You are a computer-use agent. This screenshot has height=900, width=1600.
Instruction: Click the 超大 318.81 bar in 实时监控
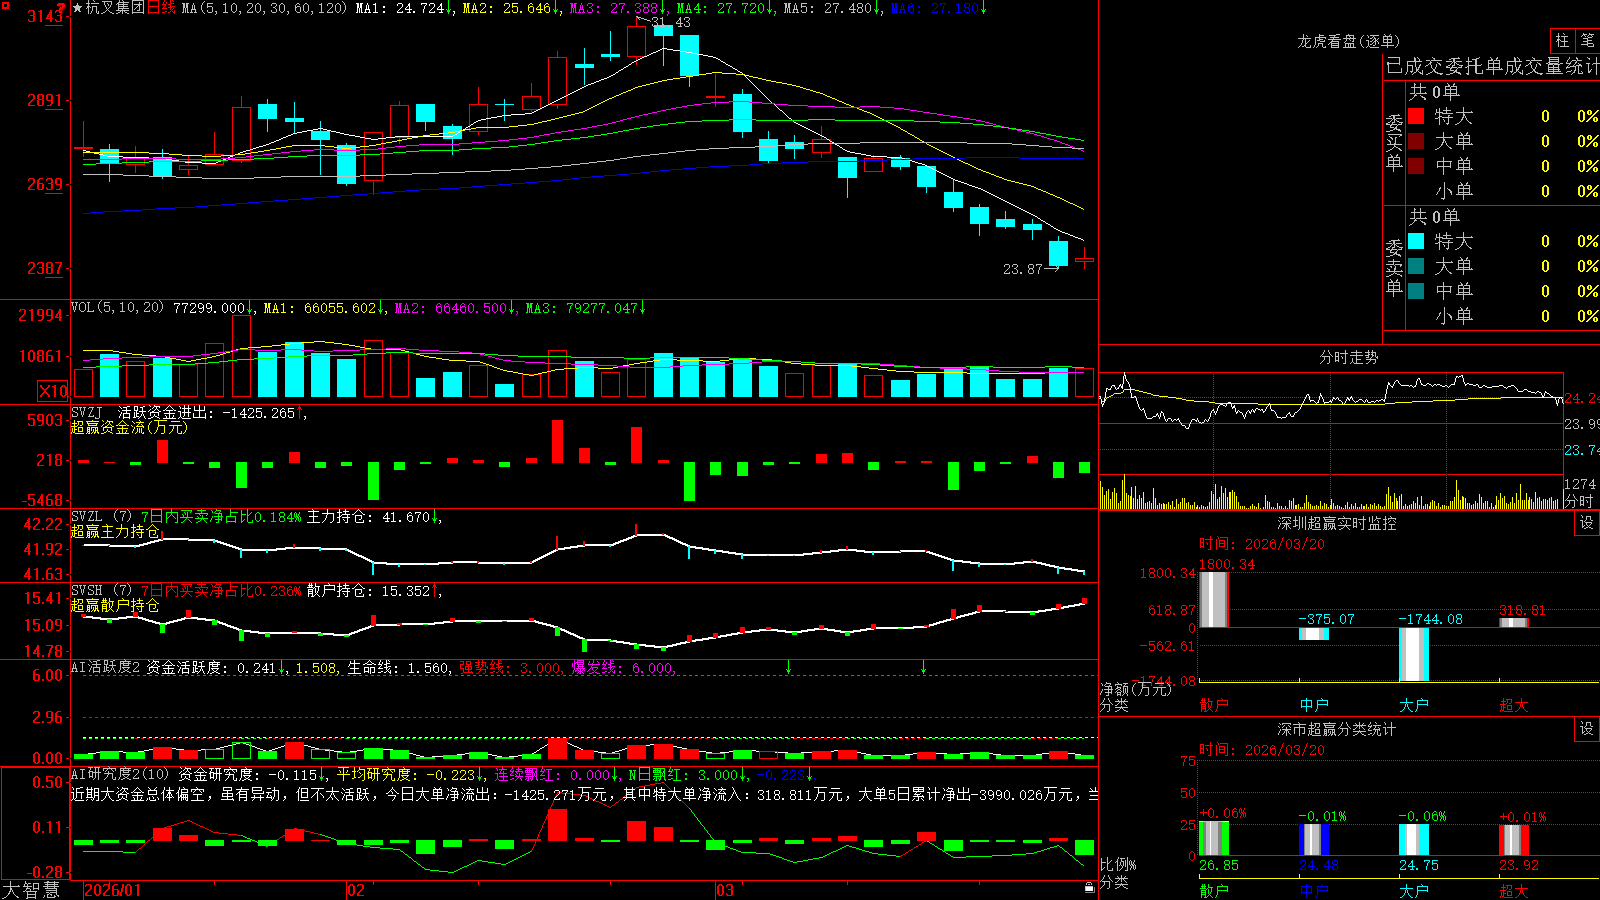pyautogui.click(x=1514, y=623)
